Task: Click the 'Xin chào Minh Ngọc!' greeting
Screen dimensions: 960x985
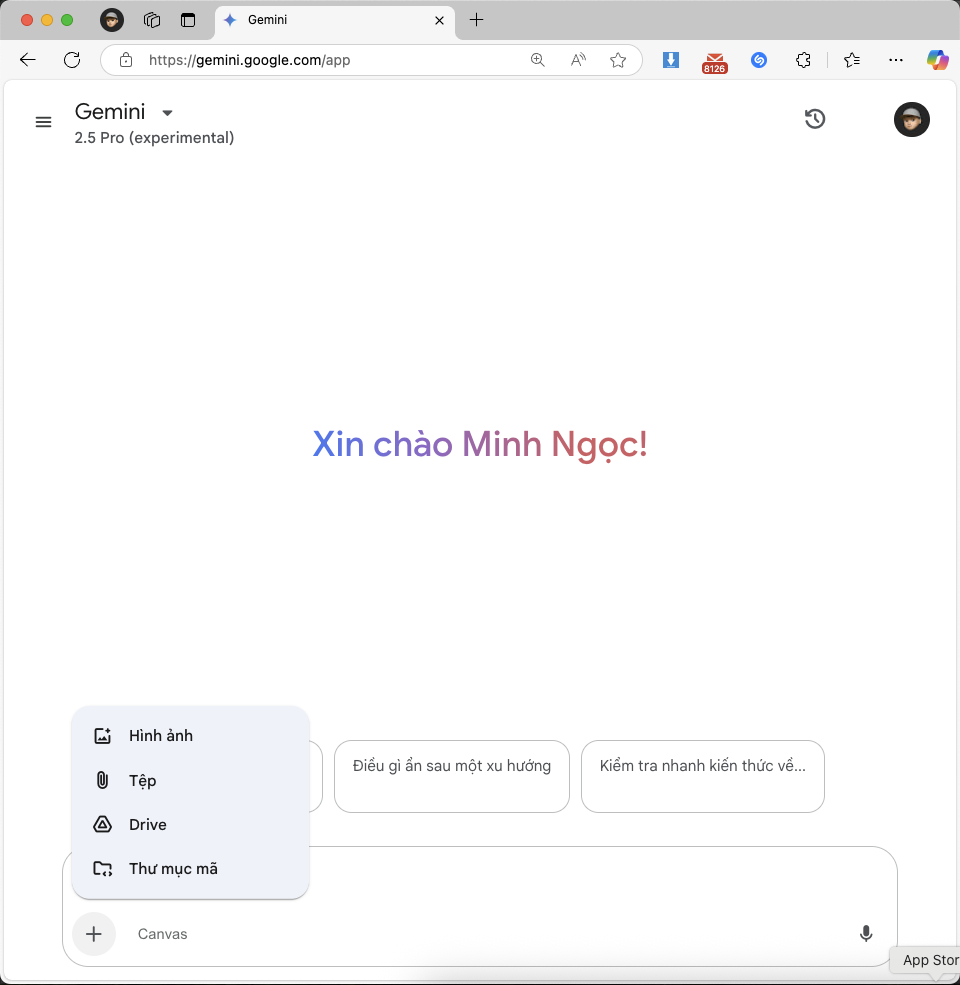Action: tap(480, 444)
